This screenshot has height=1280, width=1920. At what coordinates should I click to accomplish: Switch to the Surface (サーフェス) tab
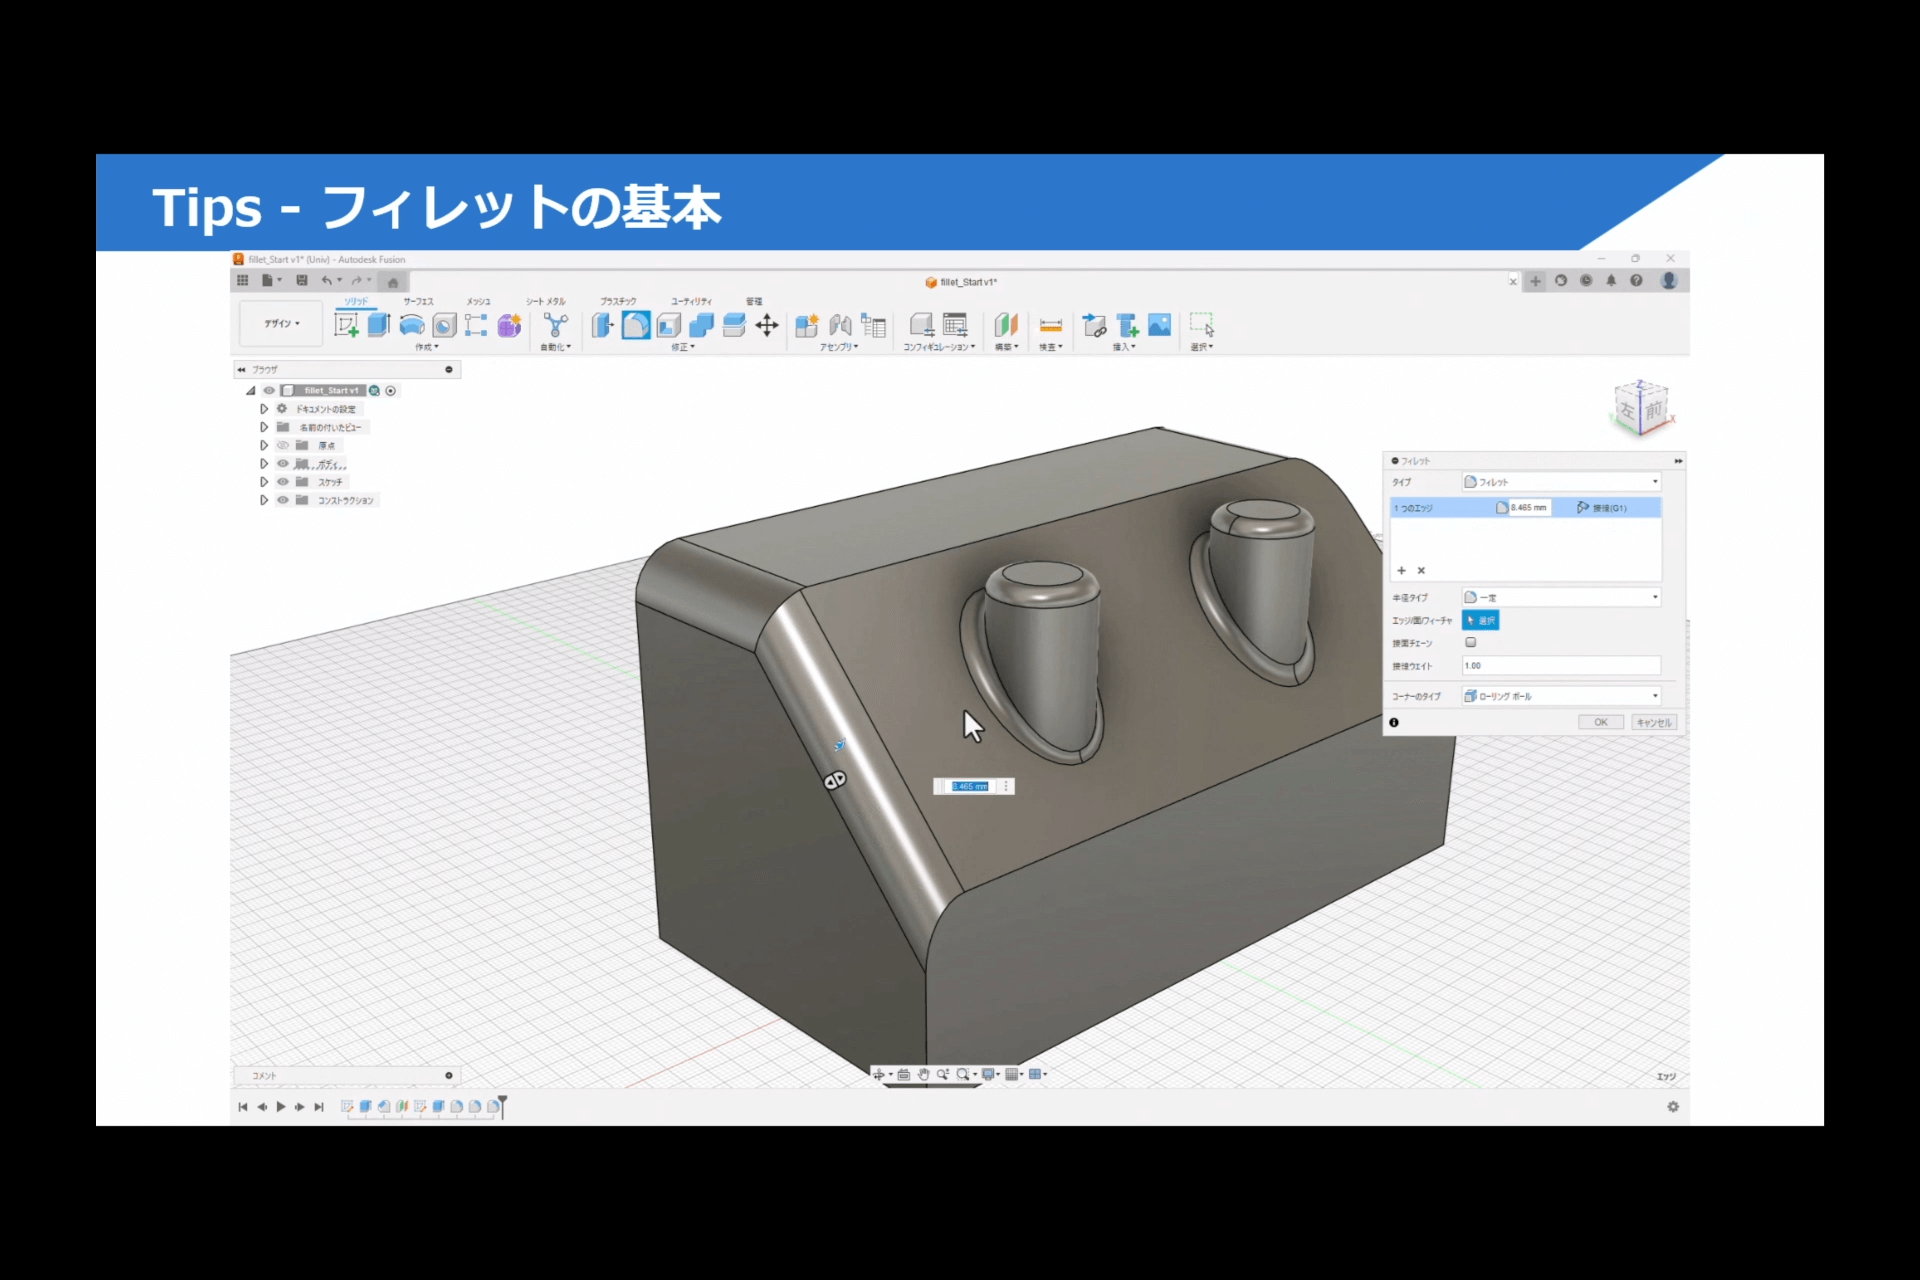coord(418,301)
